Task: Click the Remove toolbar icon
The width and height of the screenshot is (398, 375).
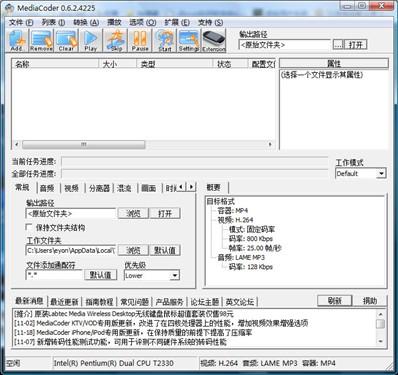Action: (x=41, y=40)
